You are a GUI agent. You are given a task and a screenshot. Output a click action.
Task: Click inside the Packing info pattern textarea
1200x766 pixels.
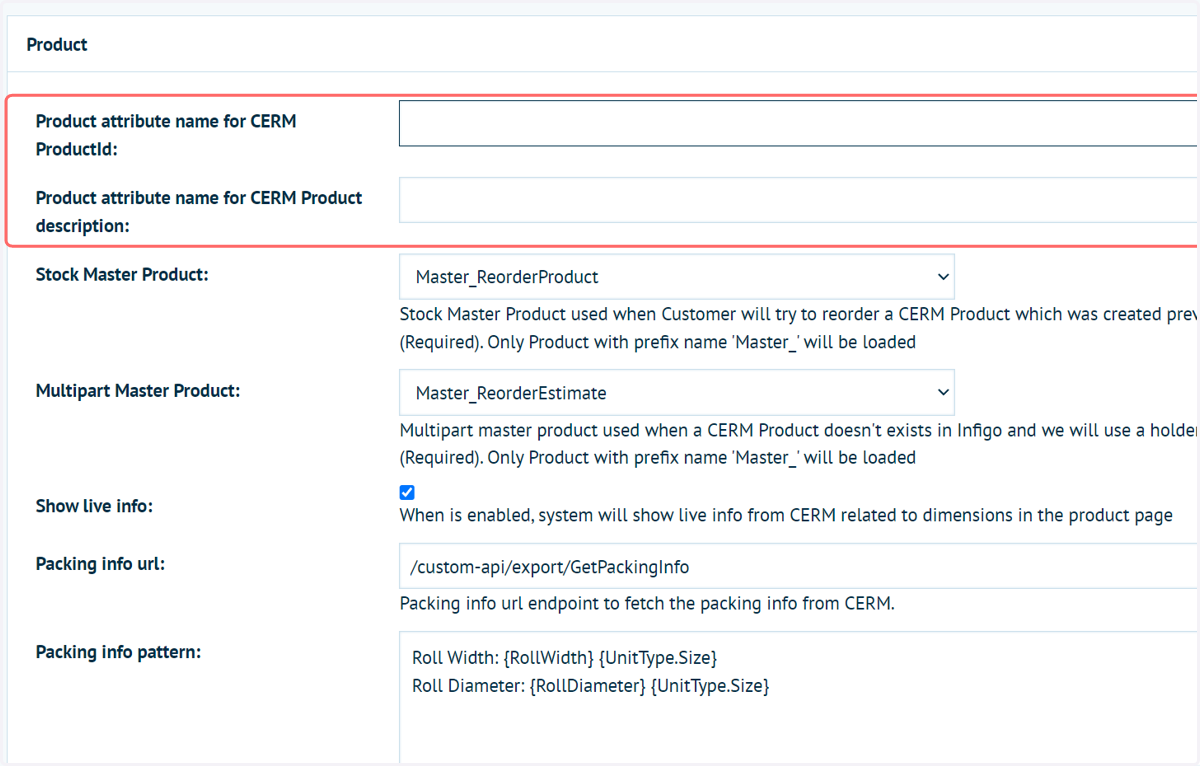[x=798, y=698]
